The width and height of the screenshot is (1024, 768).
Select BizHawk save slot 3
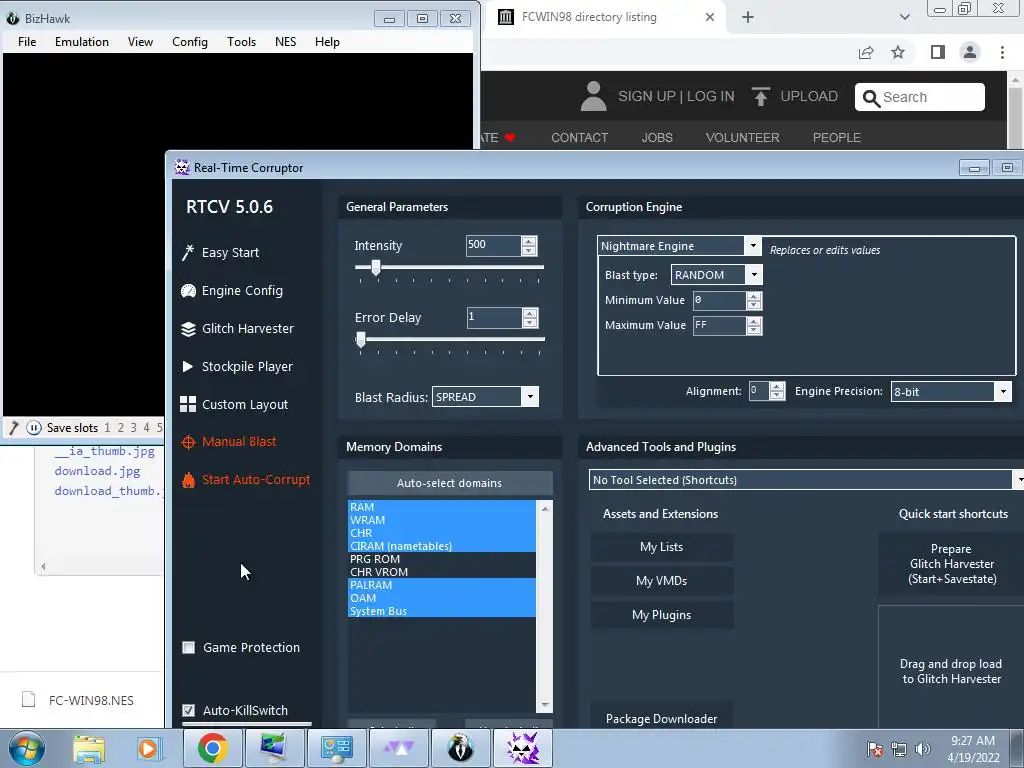(x=133, y=428)
